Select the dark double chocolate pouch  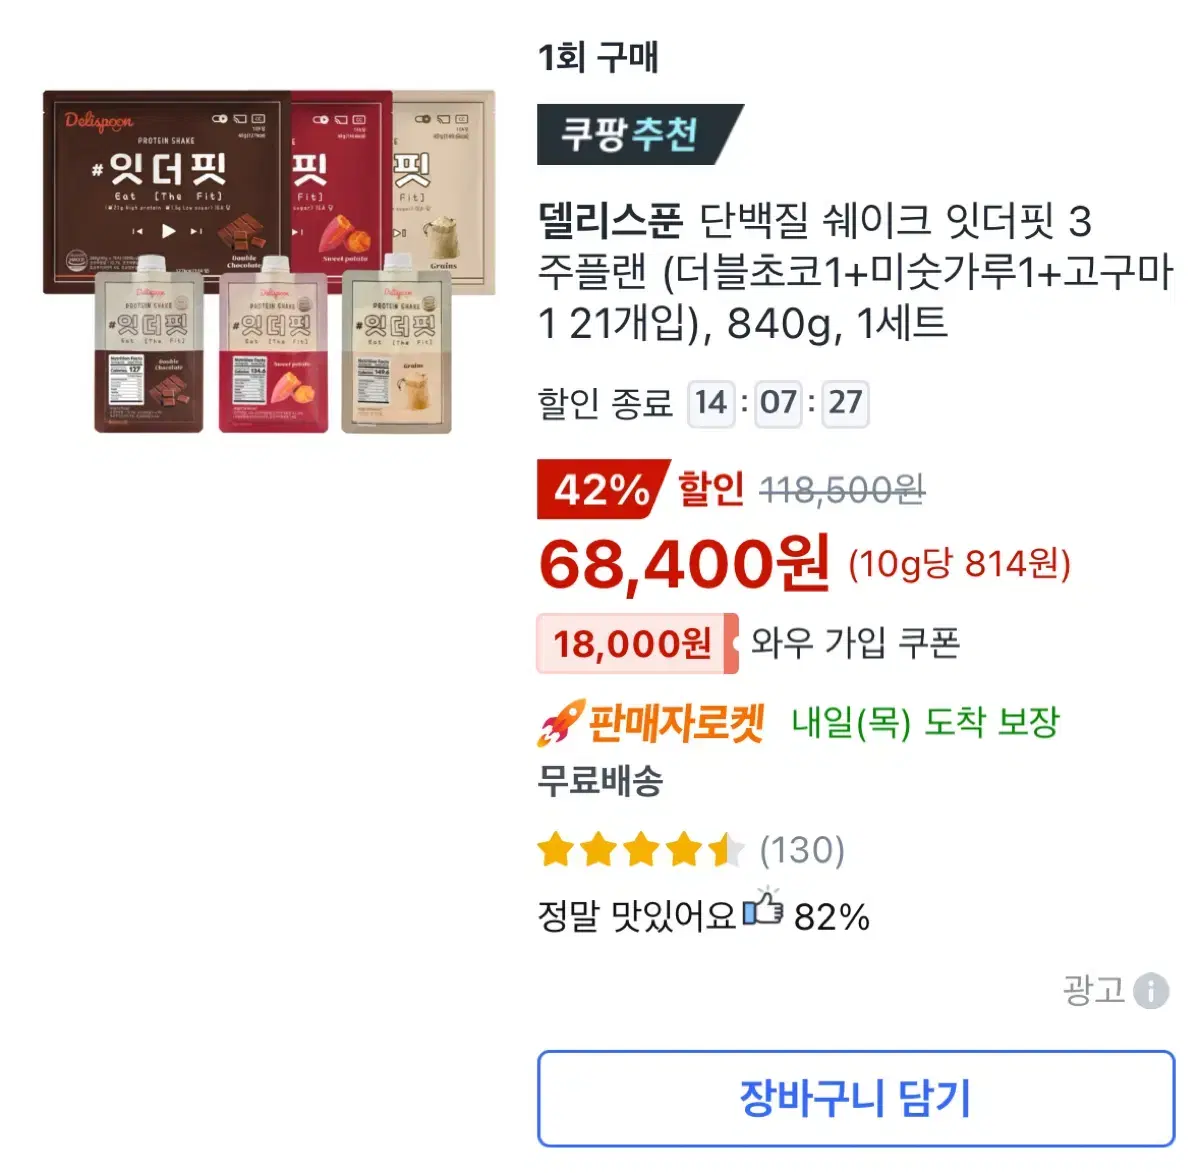[149, 343]
